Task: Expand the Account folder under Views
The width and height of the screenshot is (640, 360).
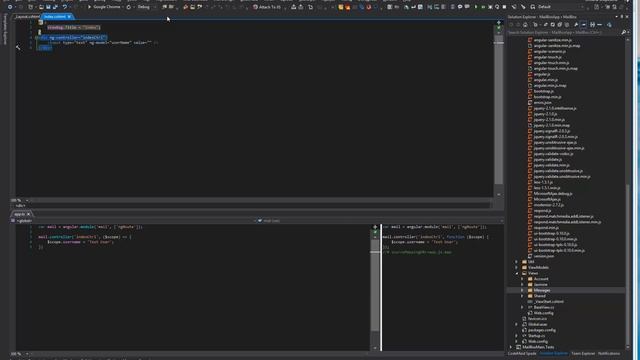Action: click(x=522, y=279)
